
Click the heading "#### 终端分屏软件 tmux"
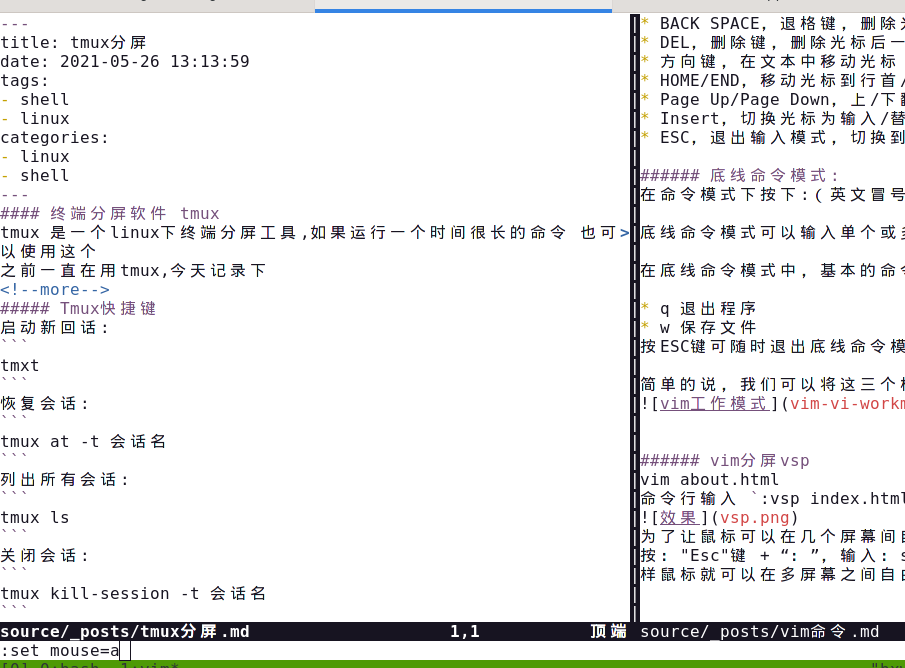pyautogui.click(x=110, y=214)
